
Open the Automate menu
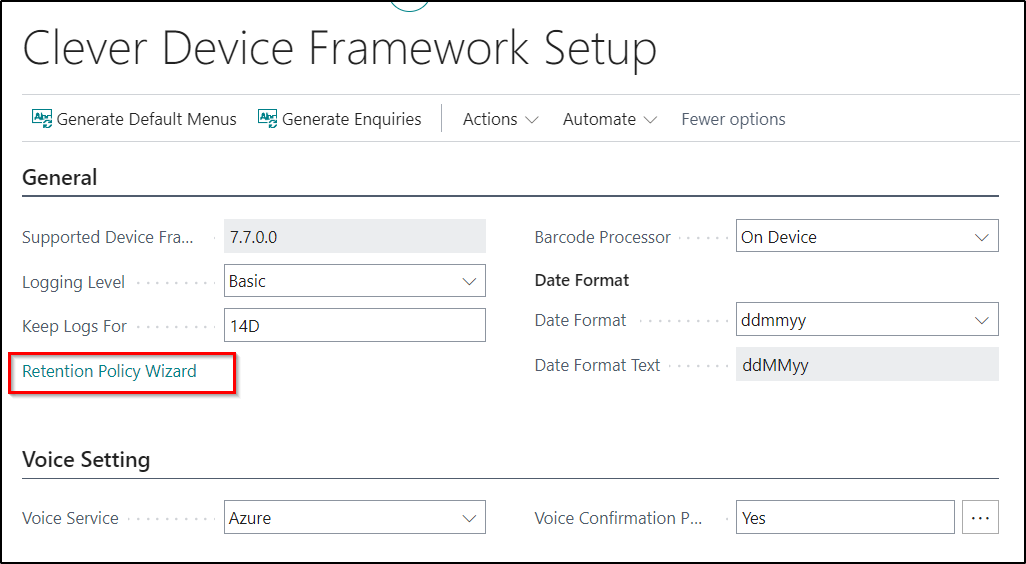(x=610, y=119)
